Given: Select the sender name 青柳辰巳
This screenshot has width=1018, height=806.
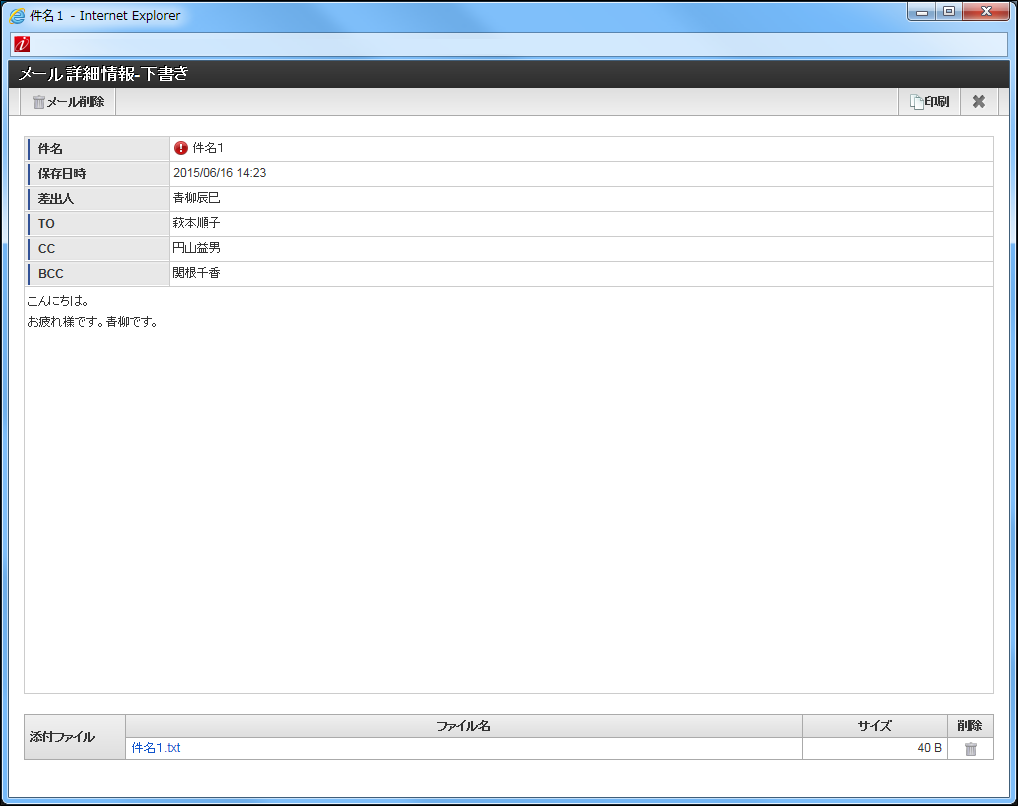Looking at the screenshot, I should 196,197.
